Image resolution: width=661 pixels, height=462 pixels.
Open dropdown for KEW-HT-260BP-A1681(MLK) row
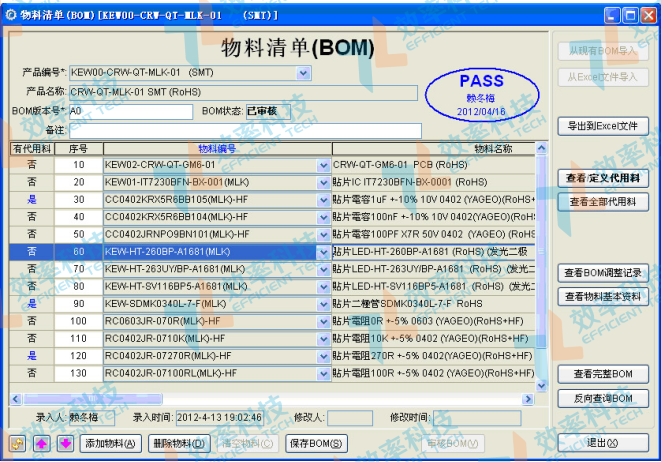click(322, 252)
